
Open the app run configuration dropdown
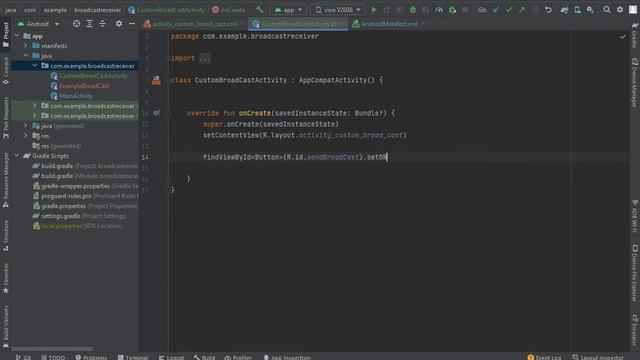(x=288, y=9)
